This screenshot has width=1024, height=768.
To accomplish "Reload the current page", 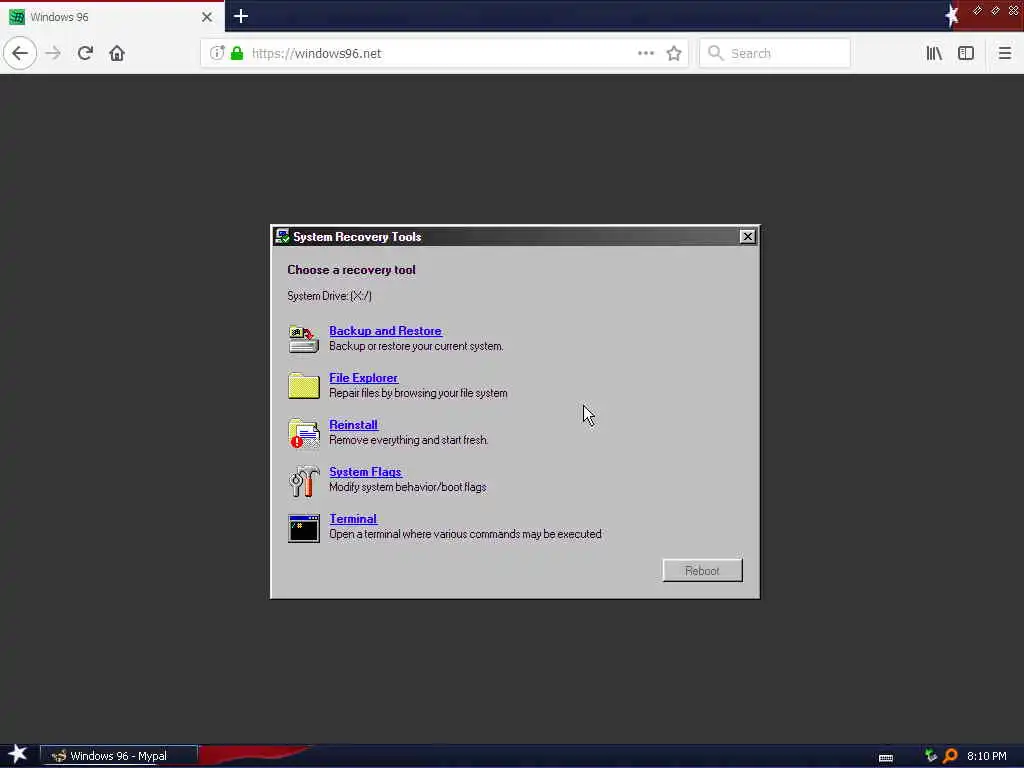I will [x=86, y=54].
